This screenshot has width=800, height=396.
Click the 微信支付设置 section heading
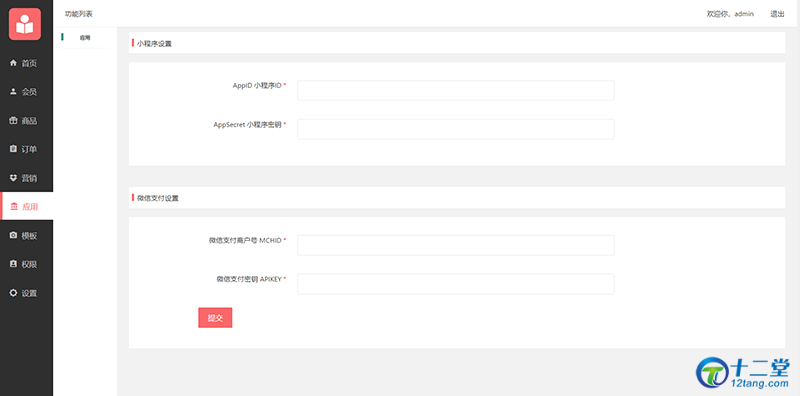pos(158,198)
